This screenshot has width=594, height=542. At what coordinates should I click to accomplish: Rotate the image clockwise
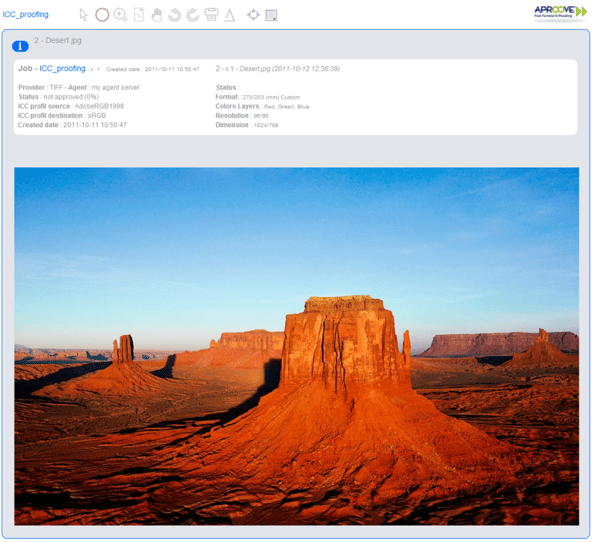[193, 15]
